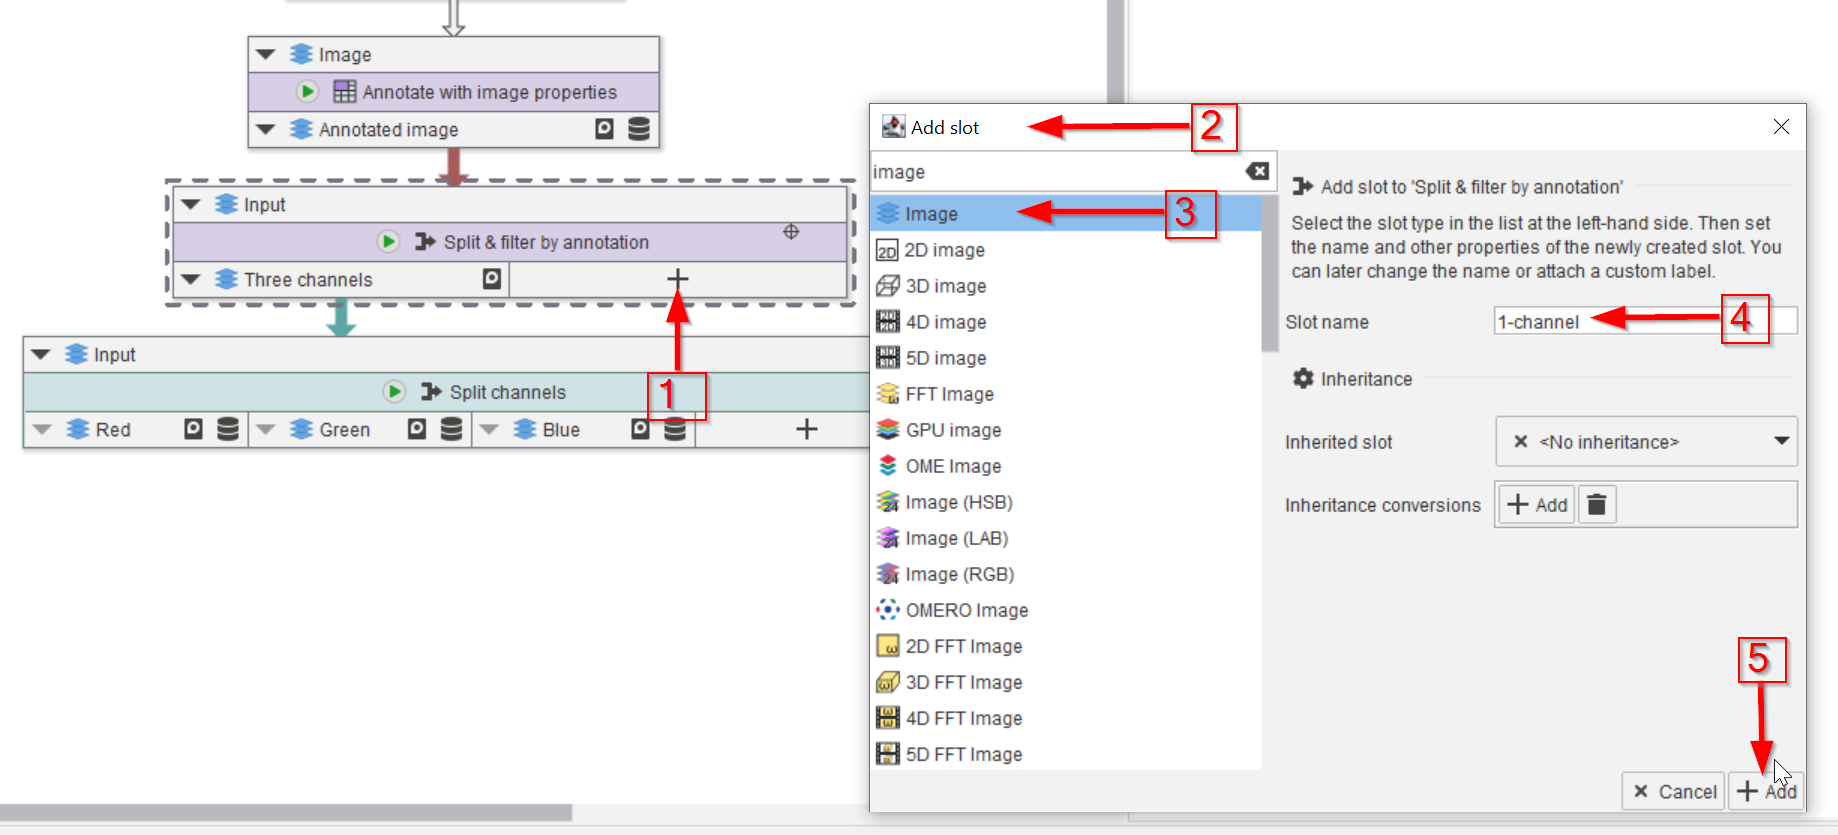Clear the image search field
This screenshot has width=1838, height=835.
point(1257,172)
